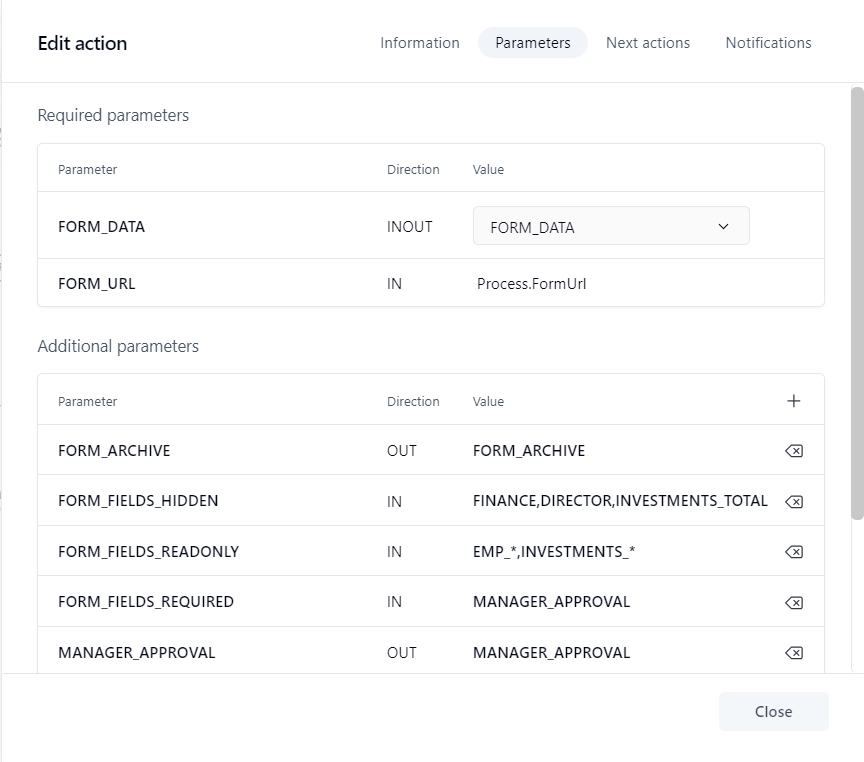
Task: Add a new additional parameter with plus icon
Action: point(793,401)
